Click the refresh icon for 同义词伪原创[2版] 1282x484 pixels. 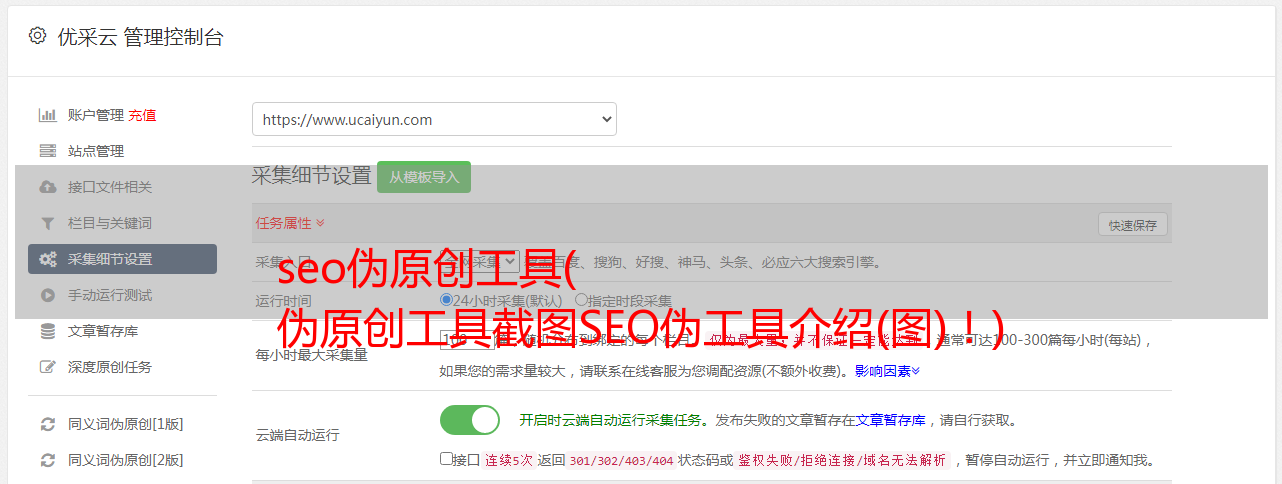(47, 460)
